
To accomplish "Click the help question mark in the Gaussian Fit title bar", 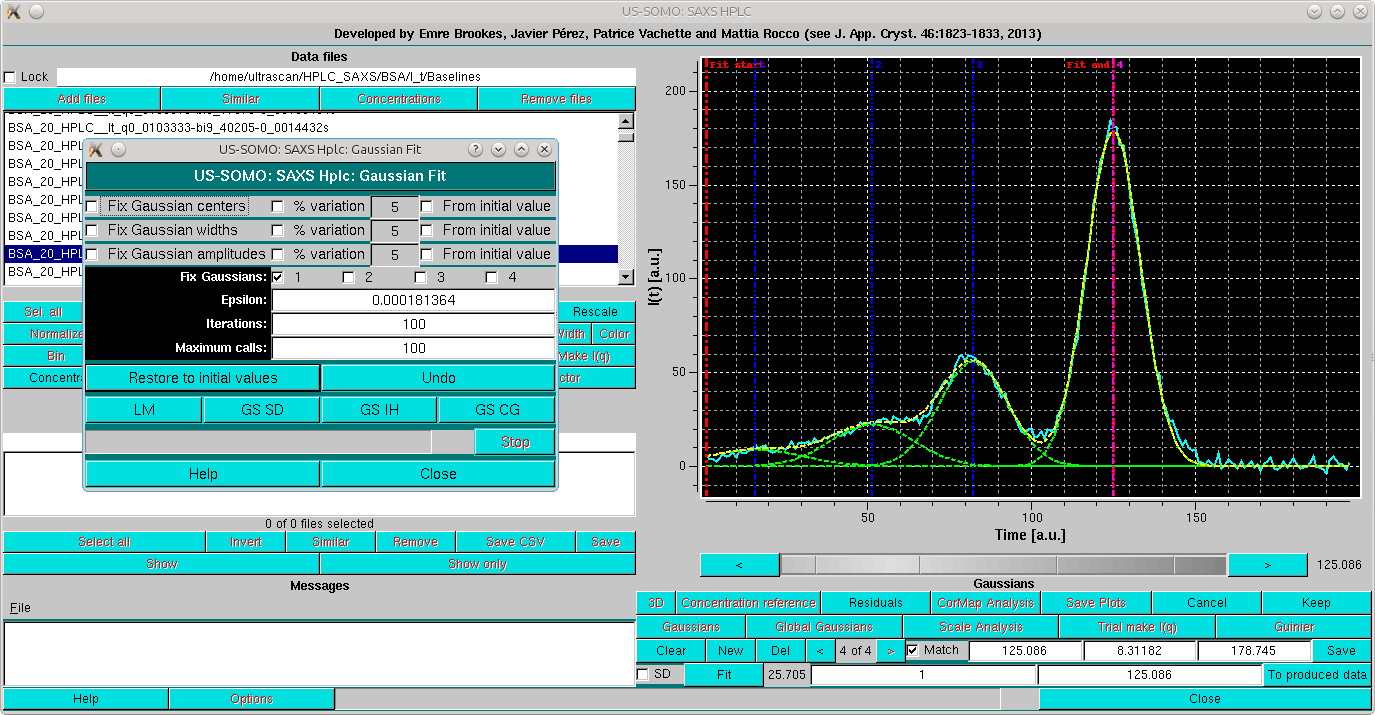I will coord(476,149).
